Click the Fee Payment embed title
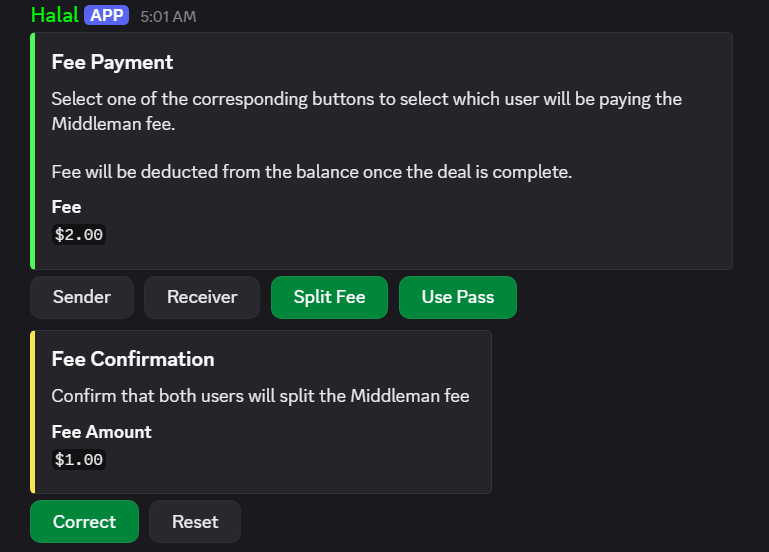Screen dimensions: 769x552 point(112,62)
